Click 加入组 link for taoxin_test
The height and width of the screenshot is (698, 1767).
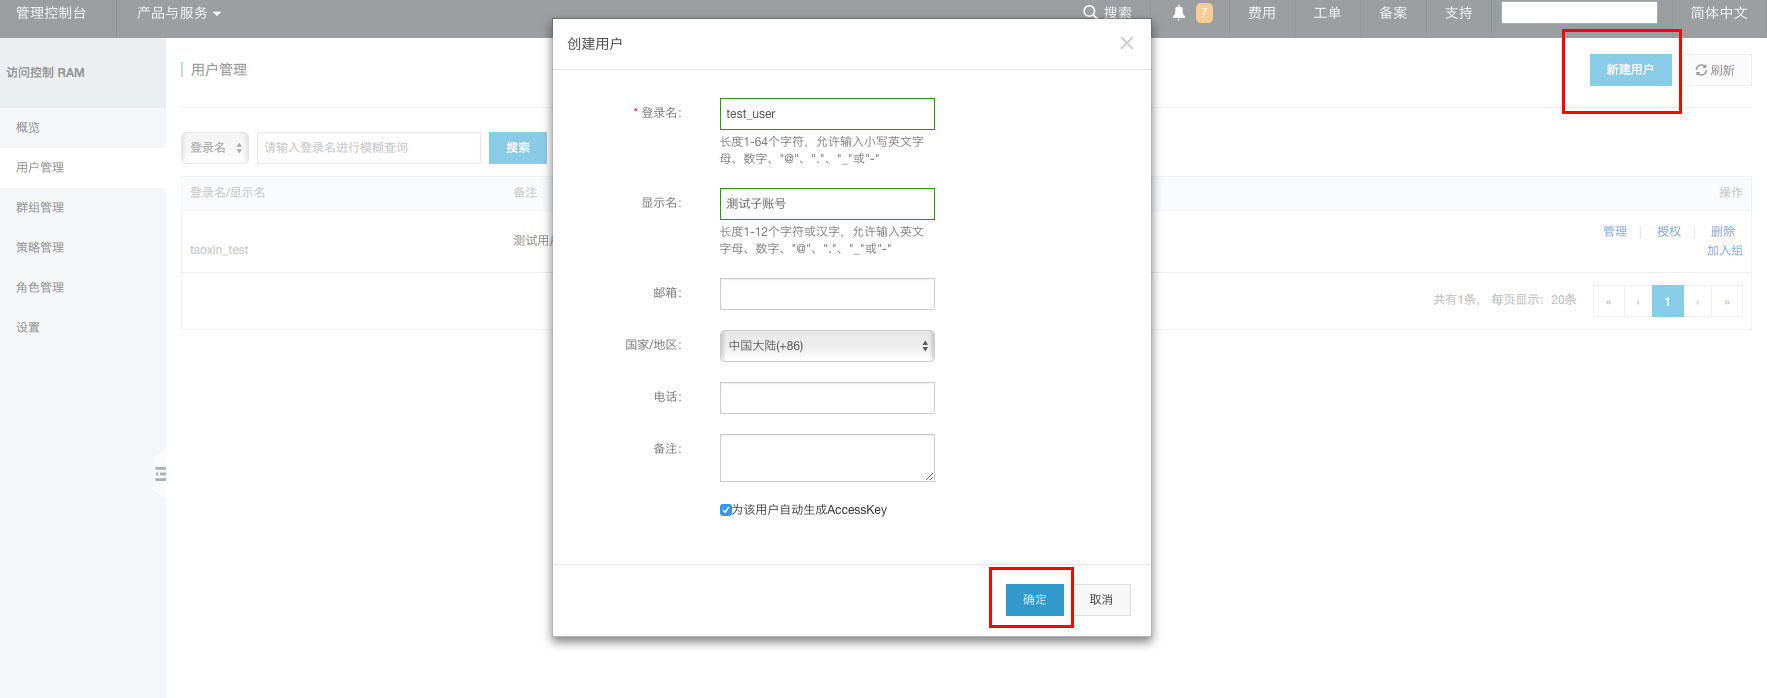pyautogui.click(x=1724, y=251)
